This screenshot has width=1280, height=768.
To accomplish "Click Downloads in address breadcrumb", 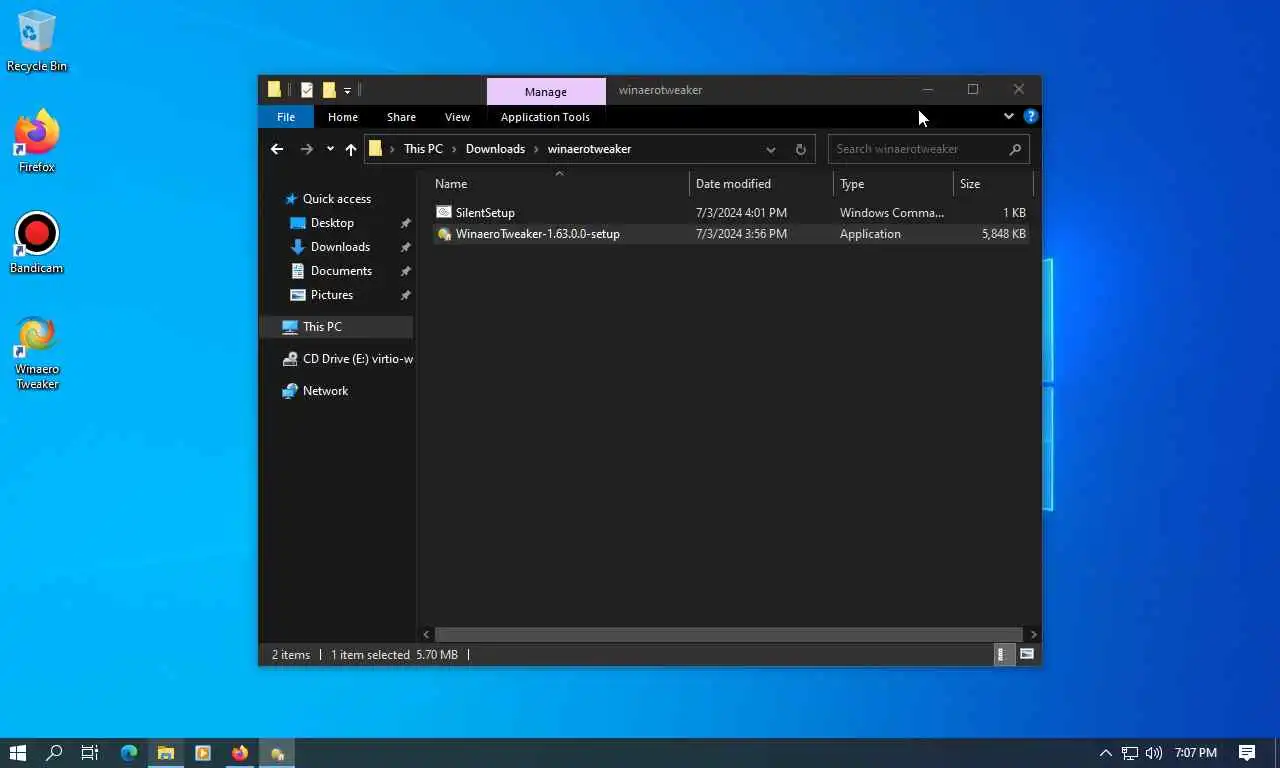I will (495, 149).
